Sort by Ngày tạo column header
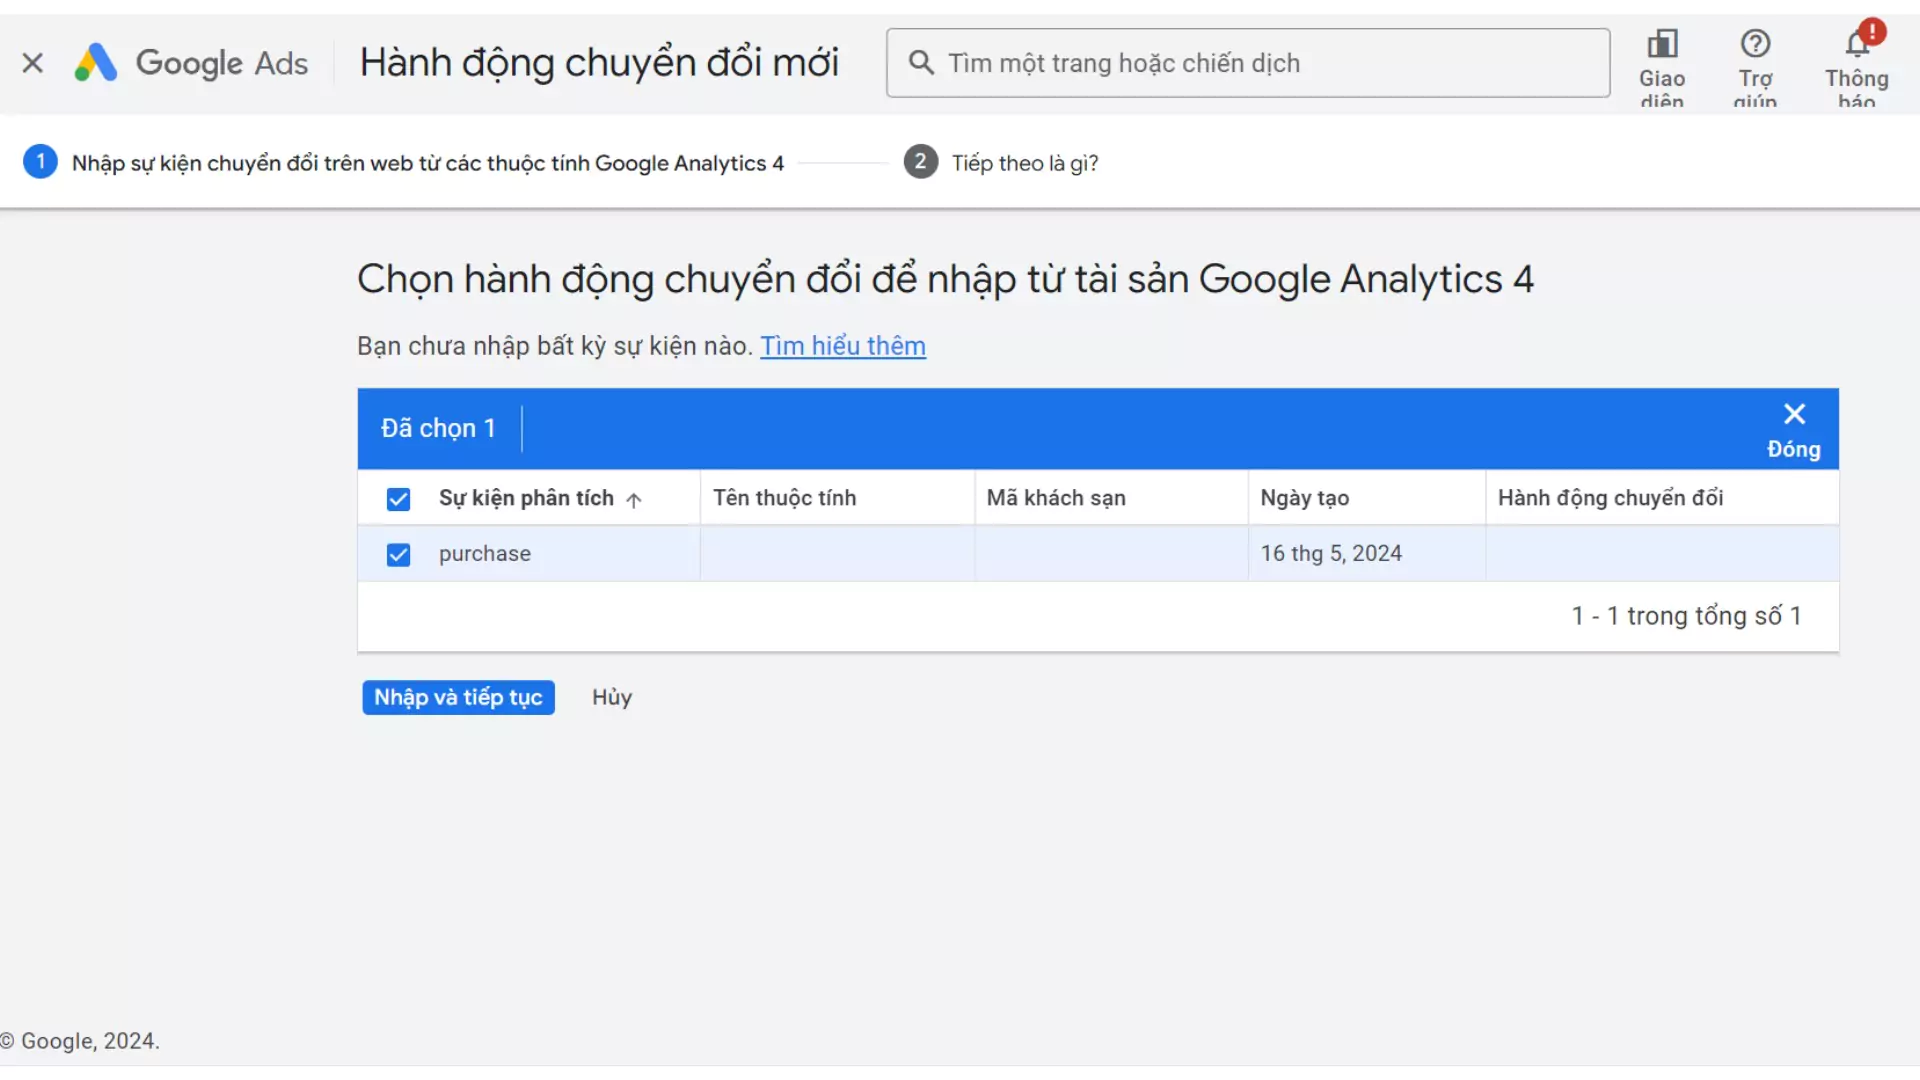 [1304, 498]
